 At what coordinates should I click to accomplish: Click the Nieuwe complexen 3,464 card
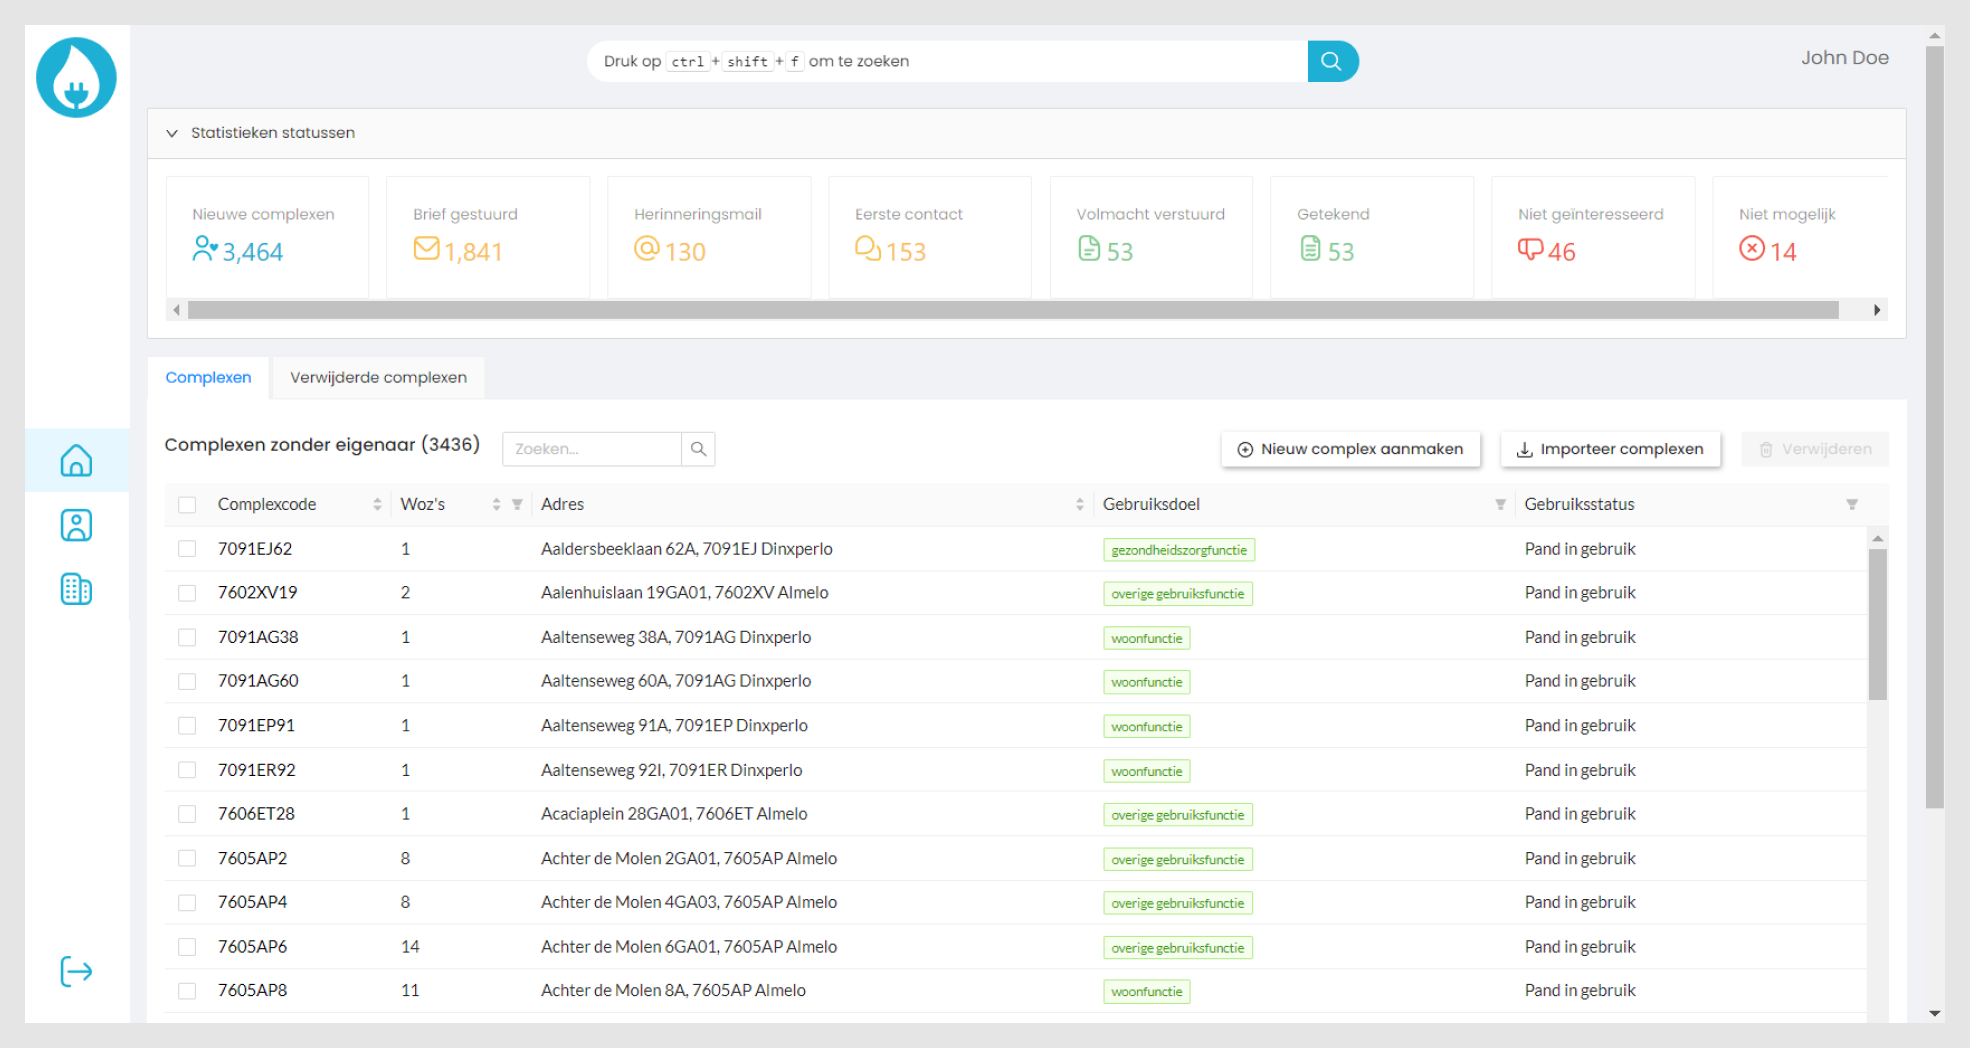(267, 237)
